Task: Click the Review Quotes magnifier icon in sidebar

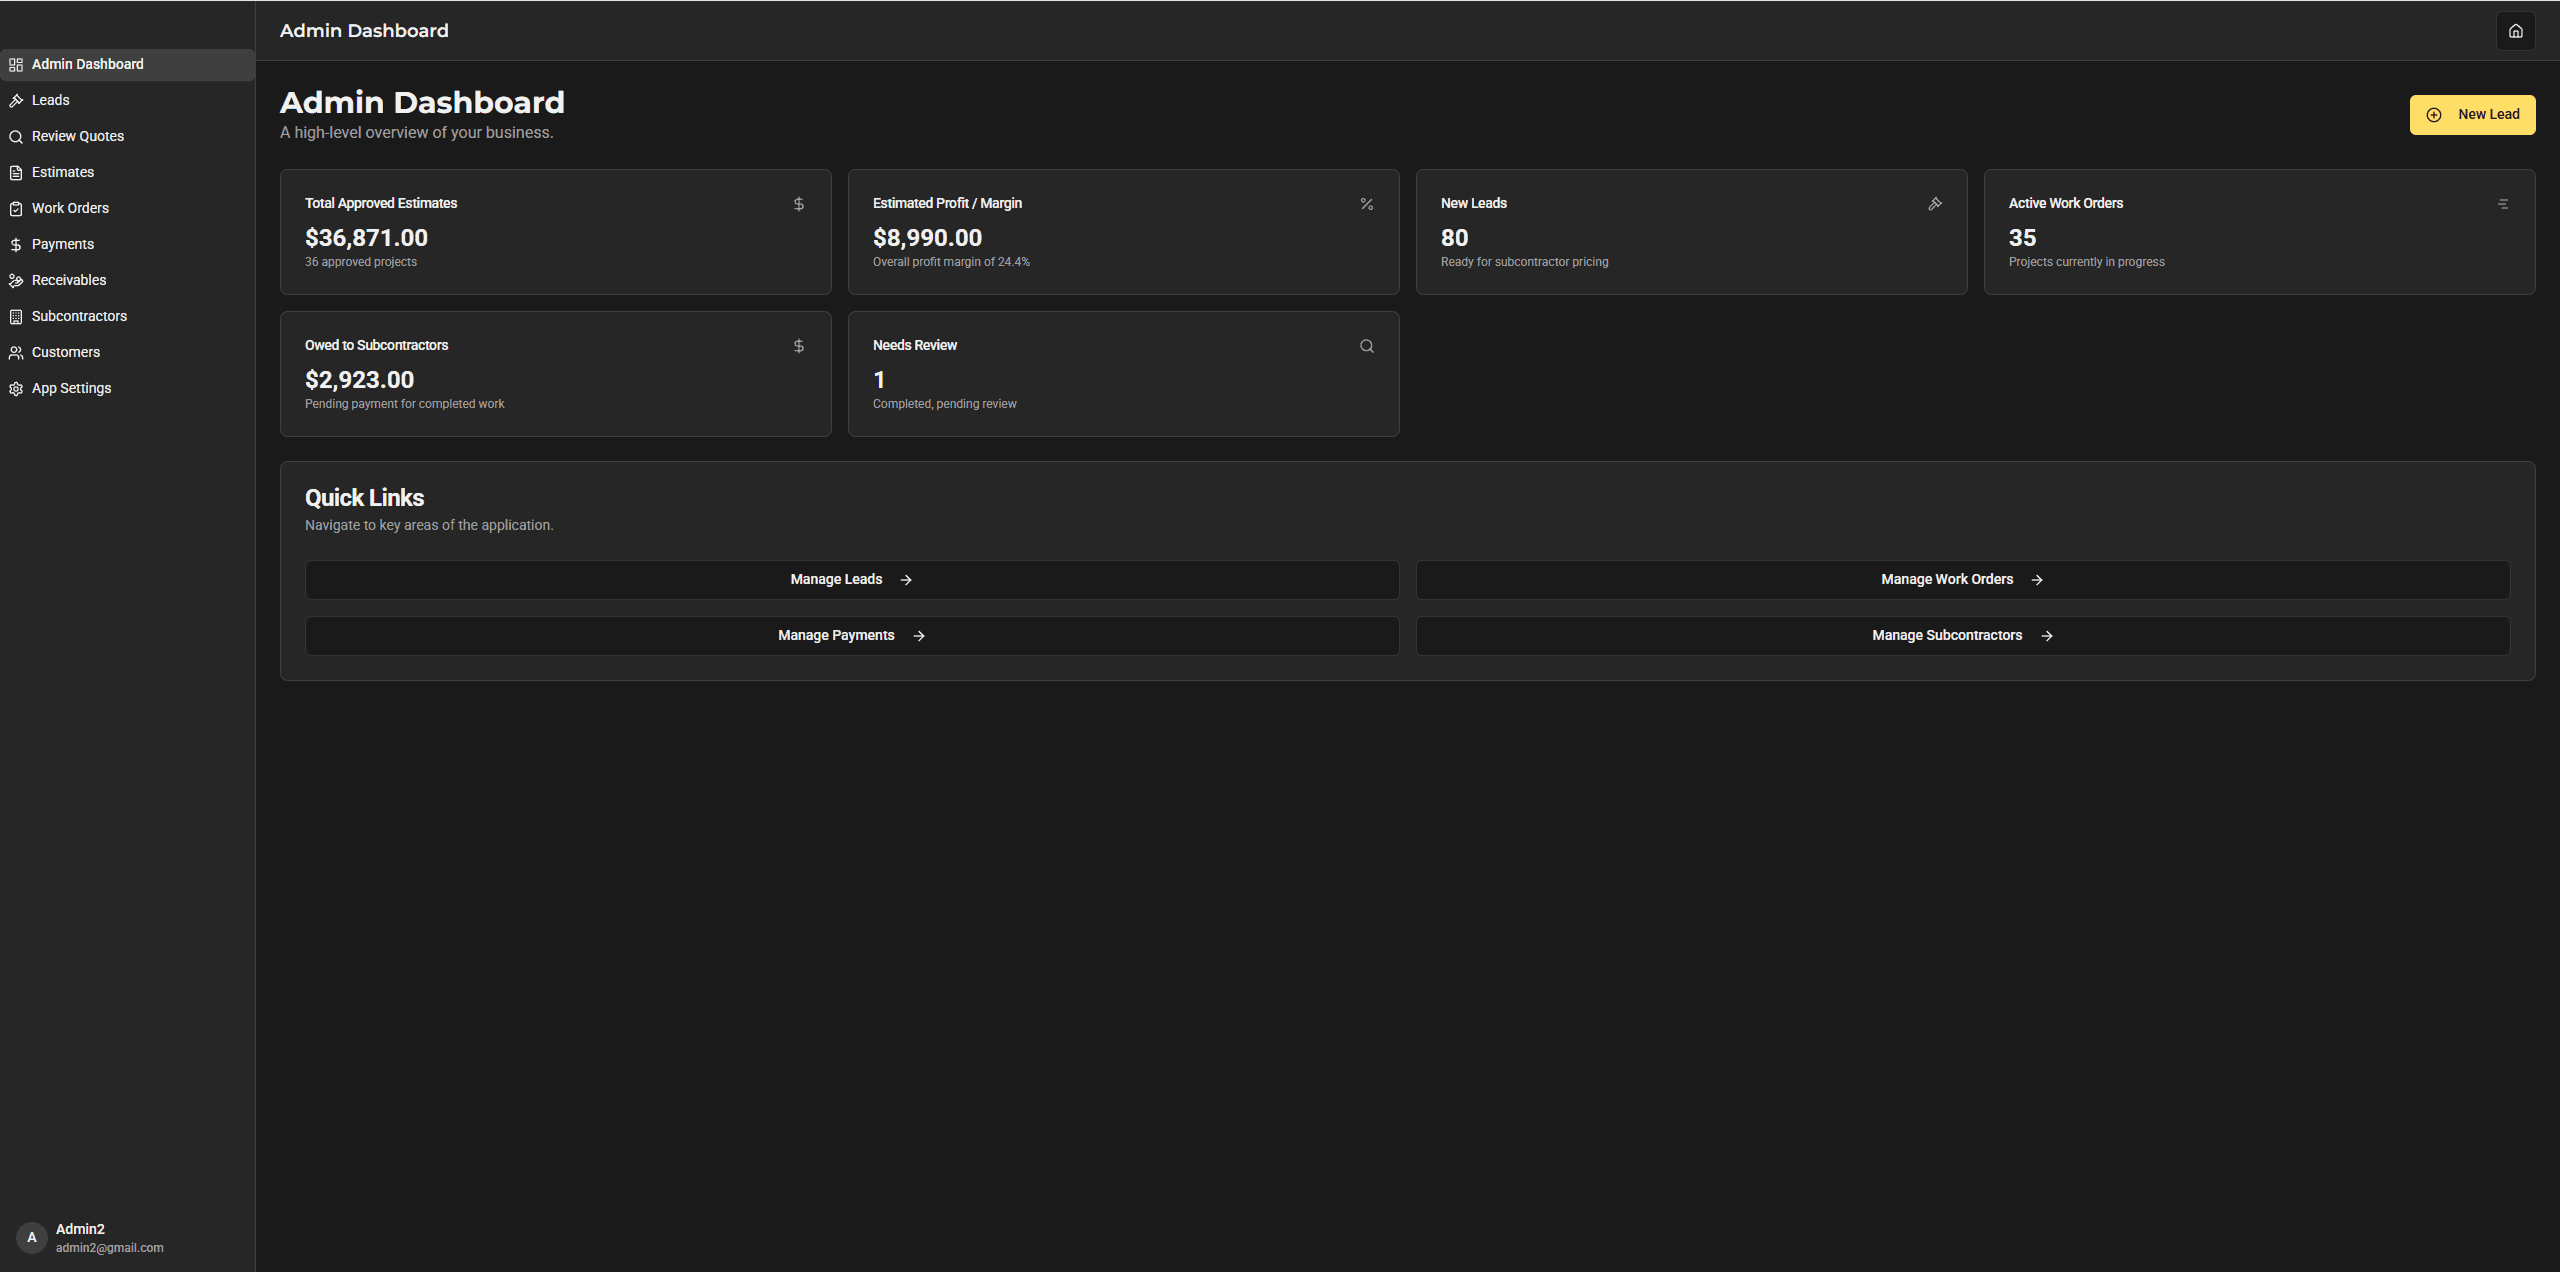Action: [16, 137]
